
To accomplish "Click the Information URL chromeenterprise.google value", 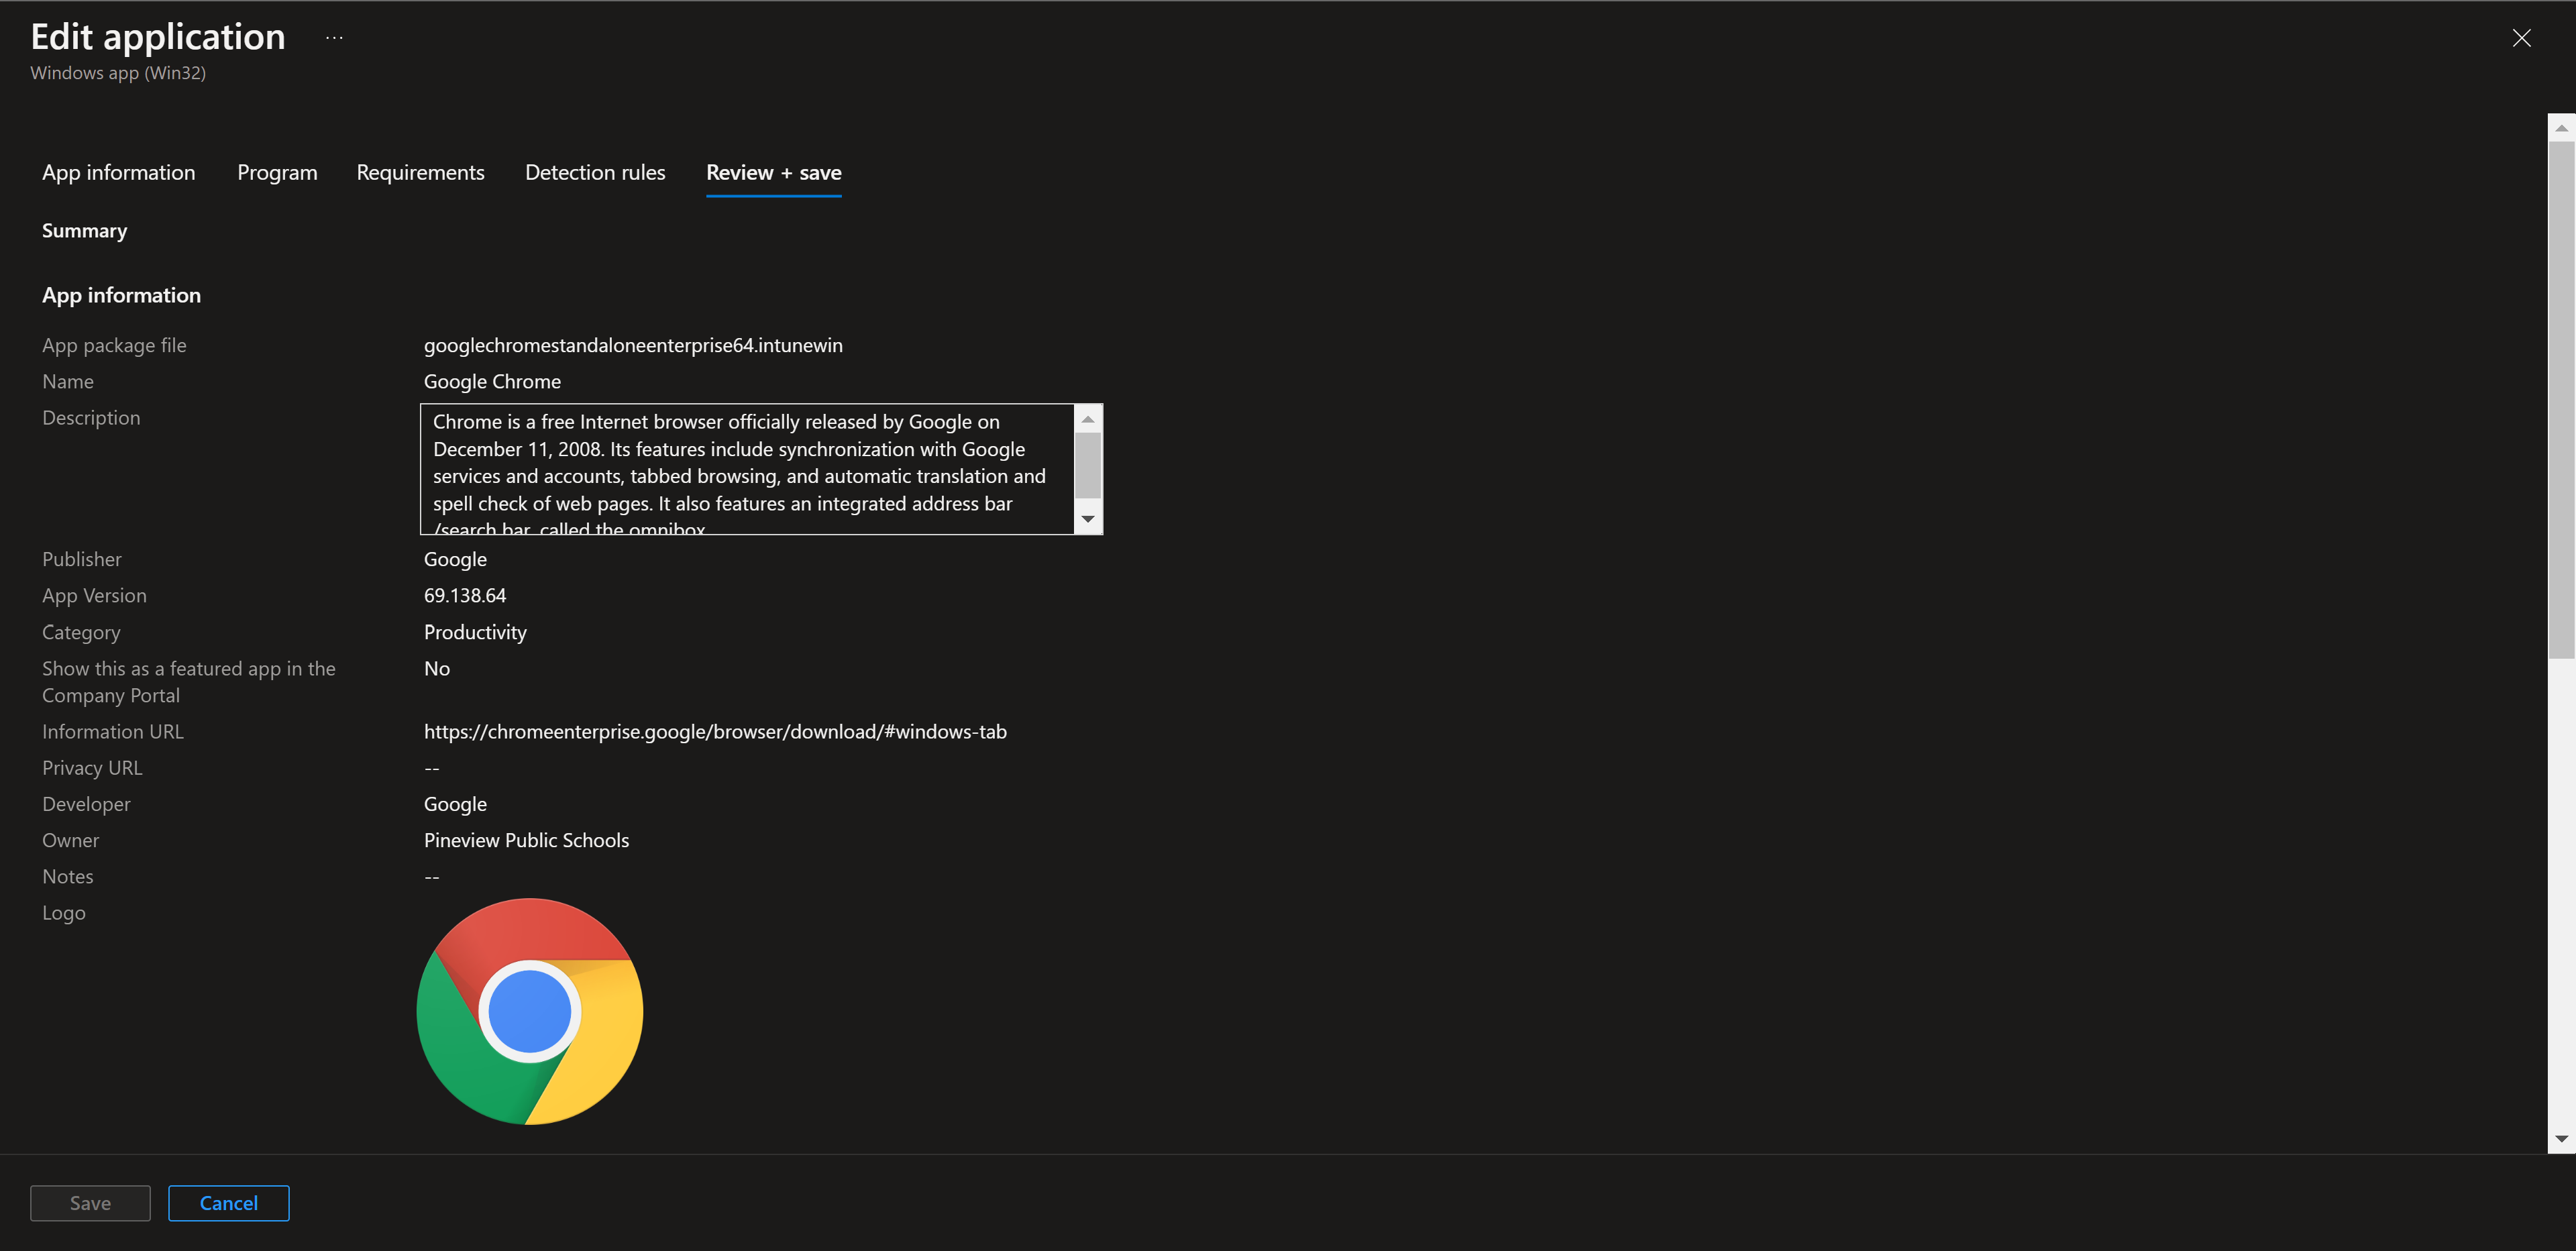I will pos(715,731).
